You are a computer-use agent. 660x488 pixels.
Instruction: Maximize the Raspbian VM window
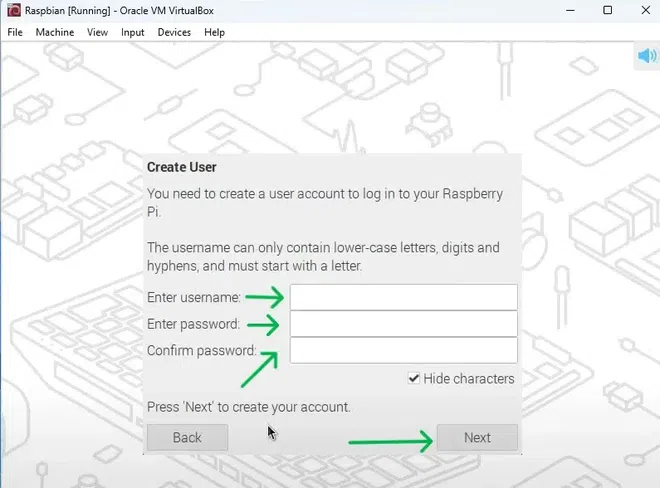(607, 10)
